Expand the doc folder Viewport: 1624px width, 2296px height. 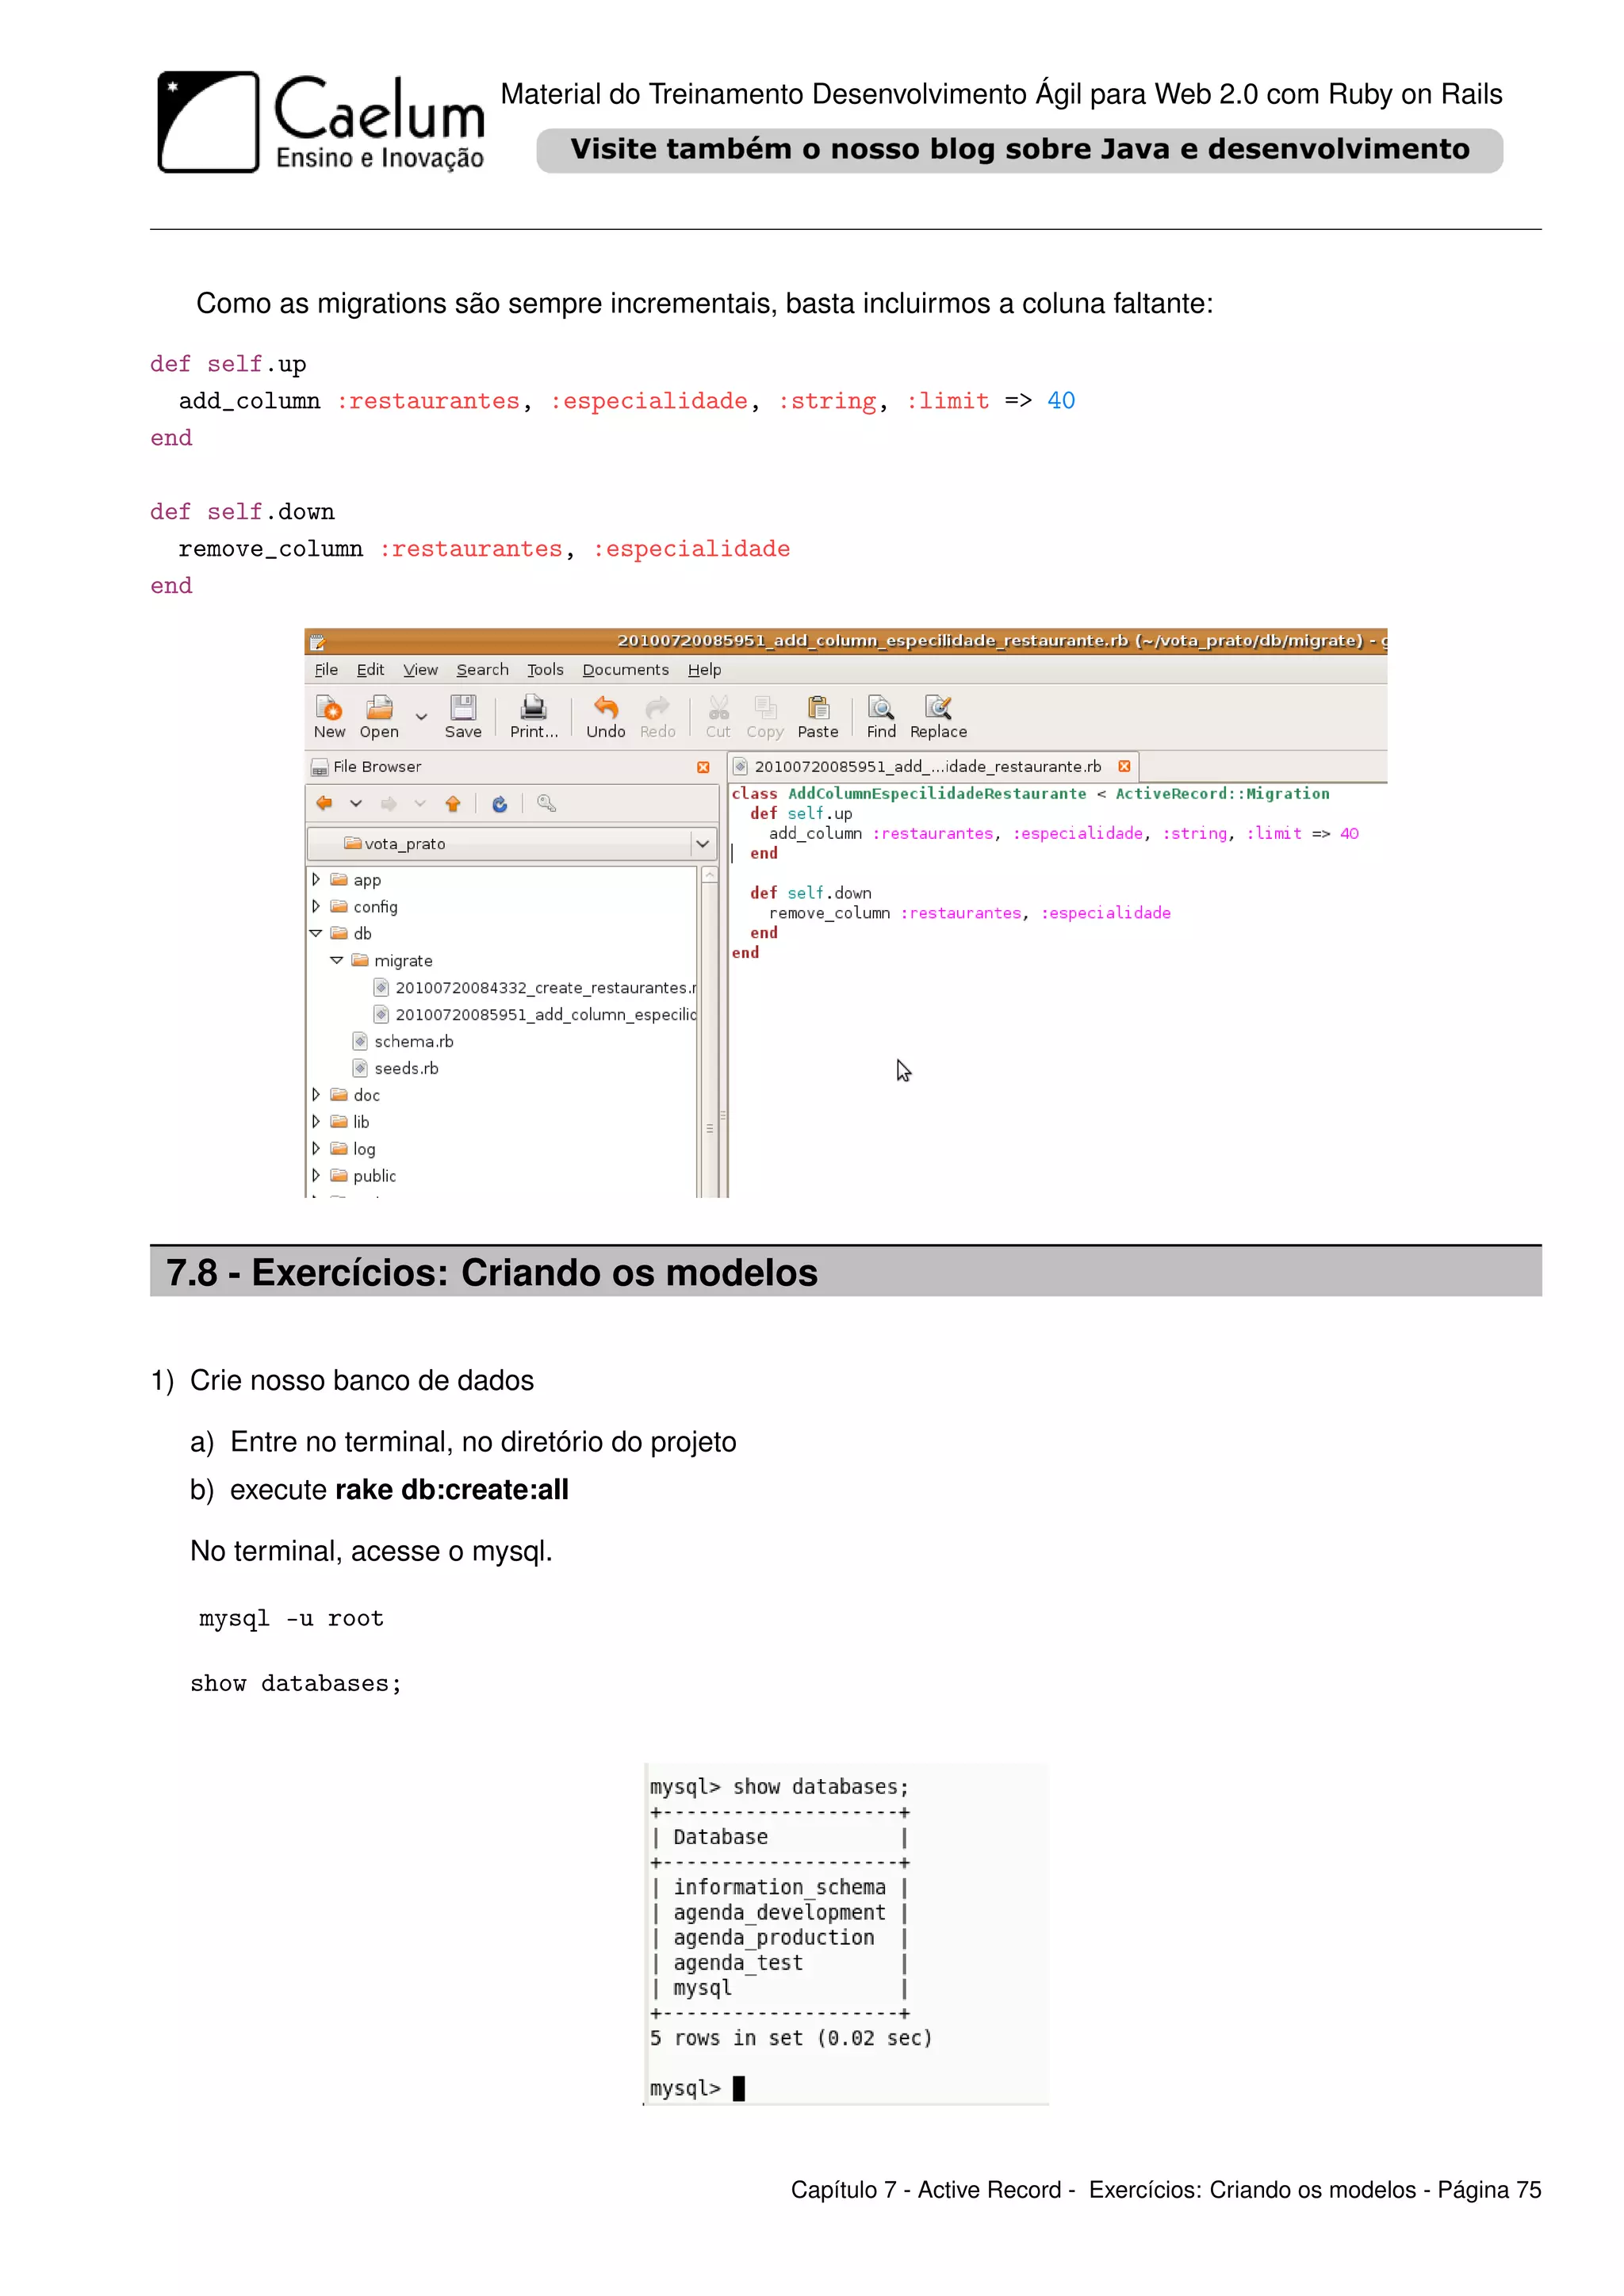tap(316, 1095)
